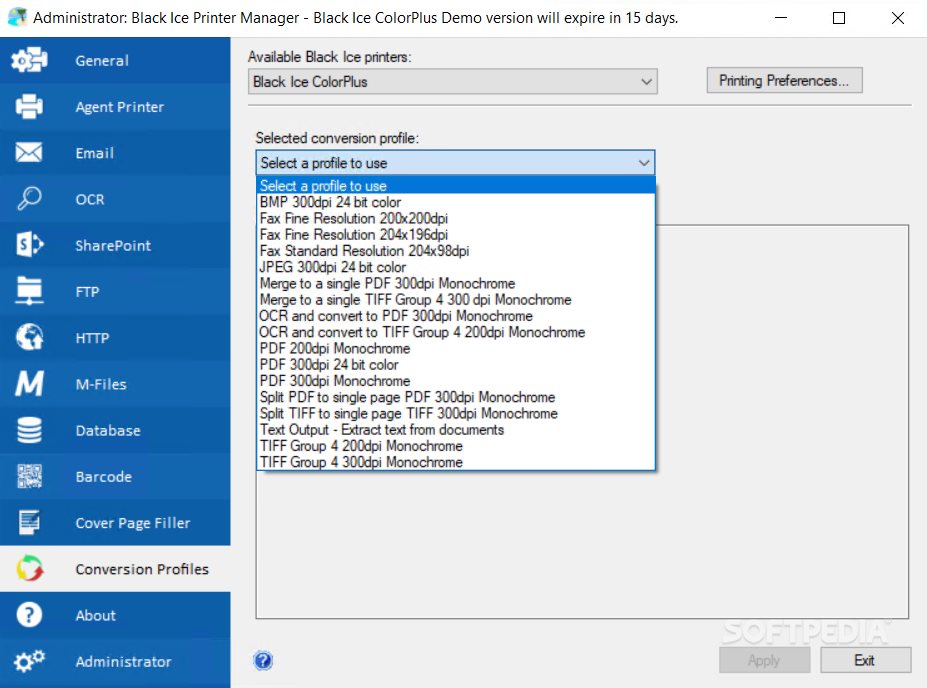Select Fax Fine Resolution 204x196dpi profile
927x688 pixels.
[x=456, y=235]
